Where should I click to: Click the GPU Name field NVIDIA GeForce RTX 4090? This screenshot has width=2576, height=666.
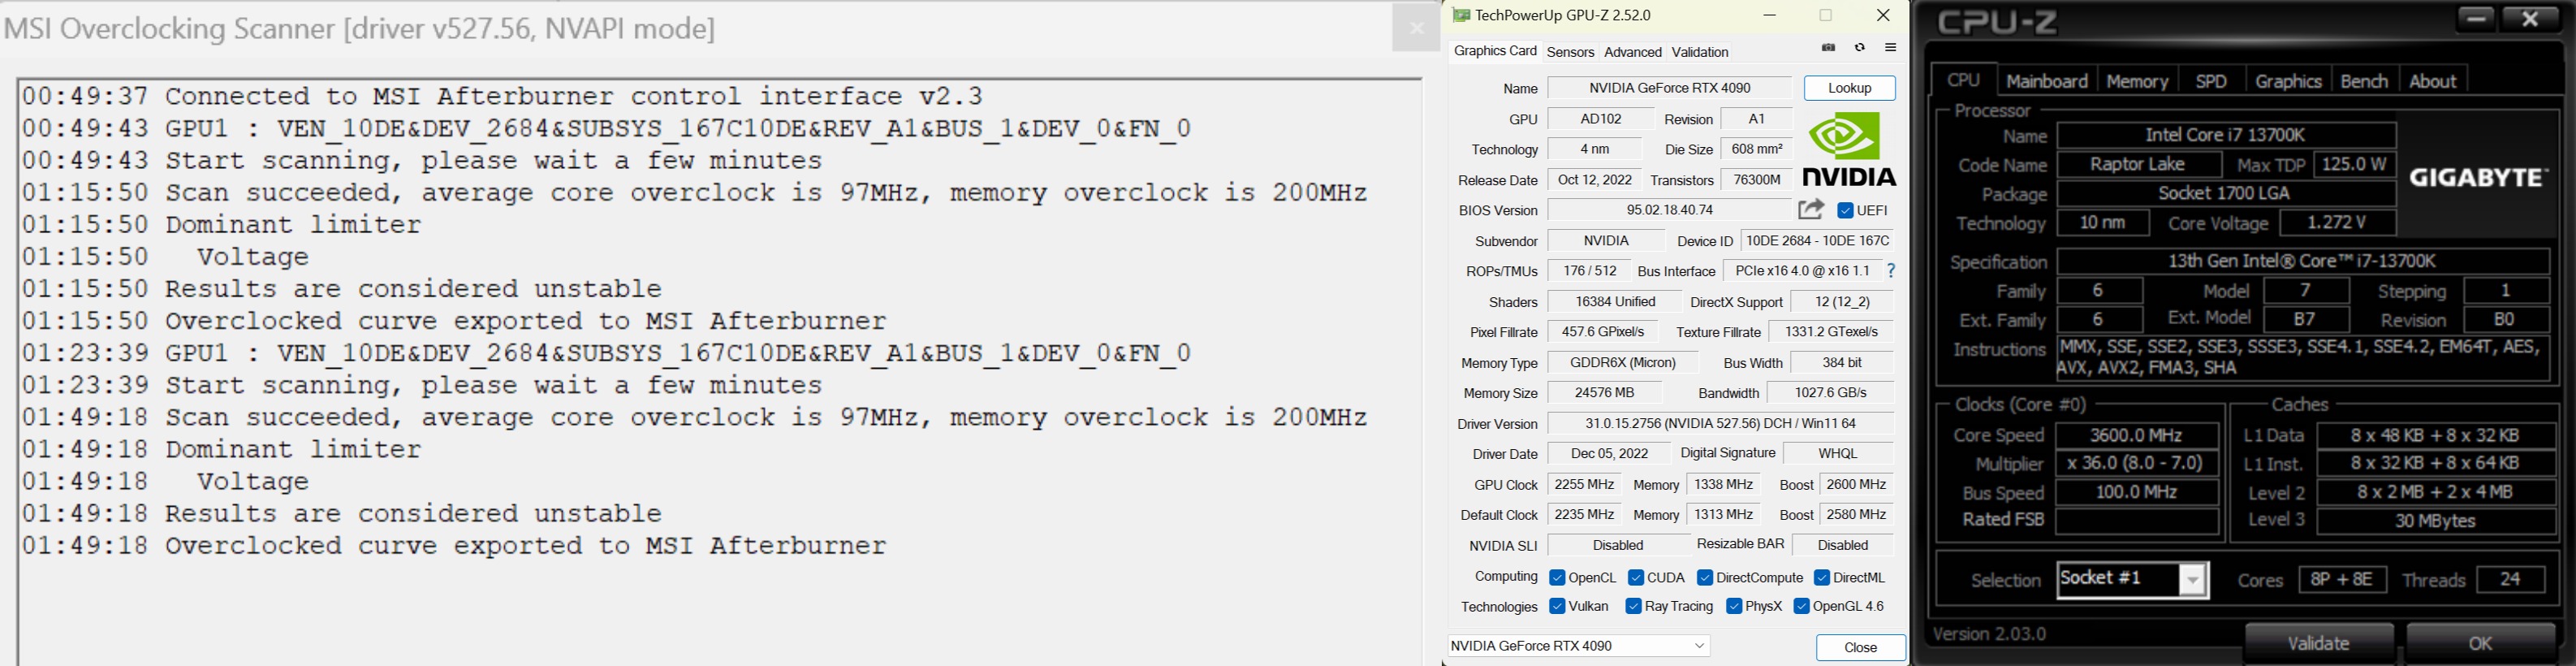(x=1669, y=88)
